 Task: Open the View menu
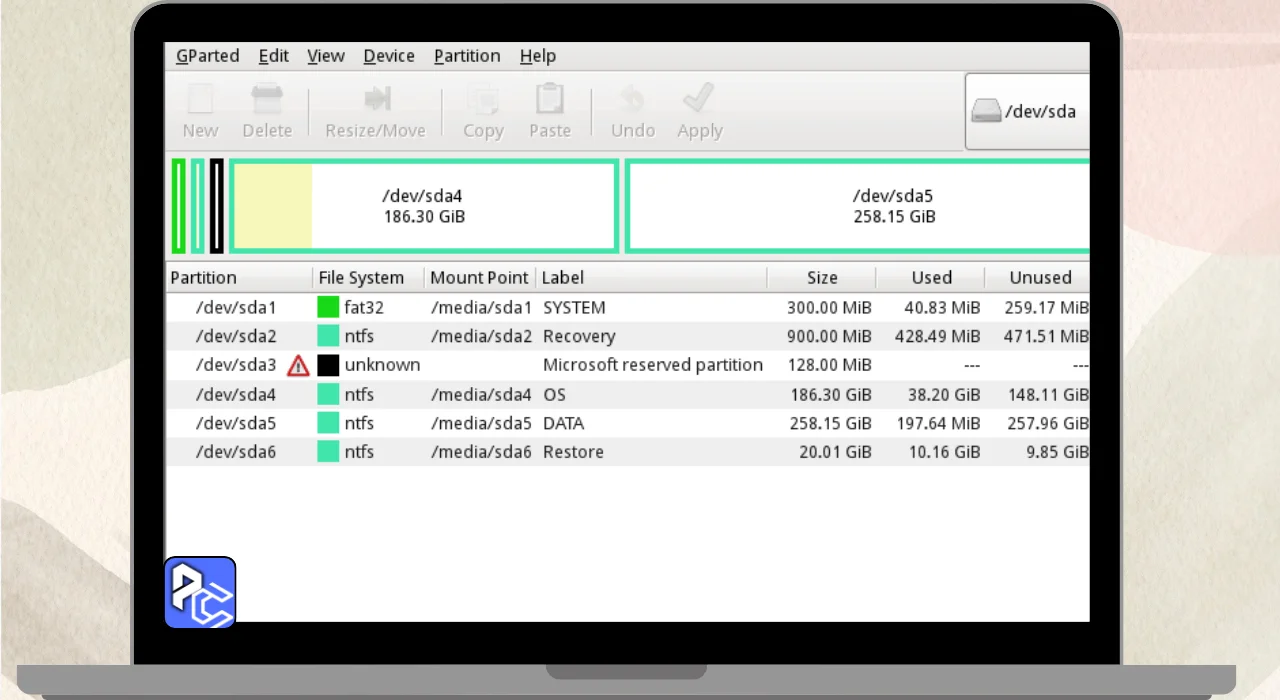[326, 56]
